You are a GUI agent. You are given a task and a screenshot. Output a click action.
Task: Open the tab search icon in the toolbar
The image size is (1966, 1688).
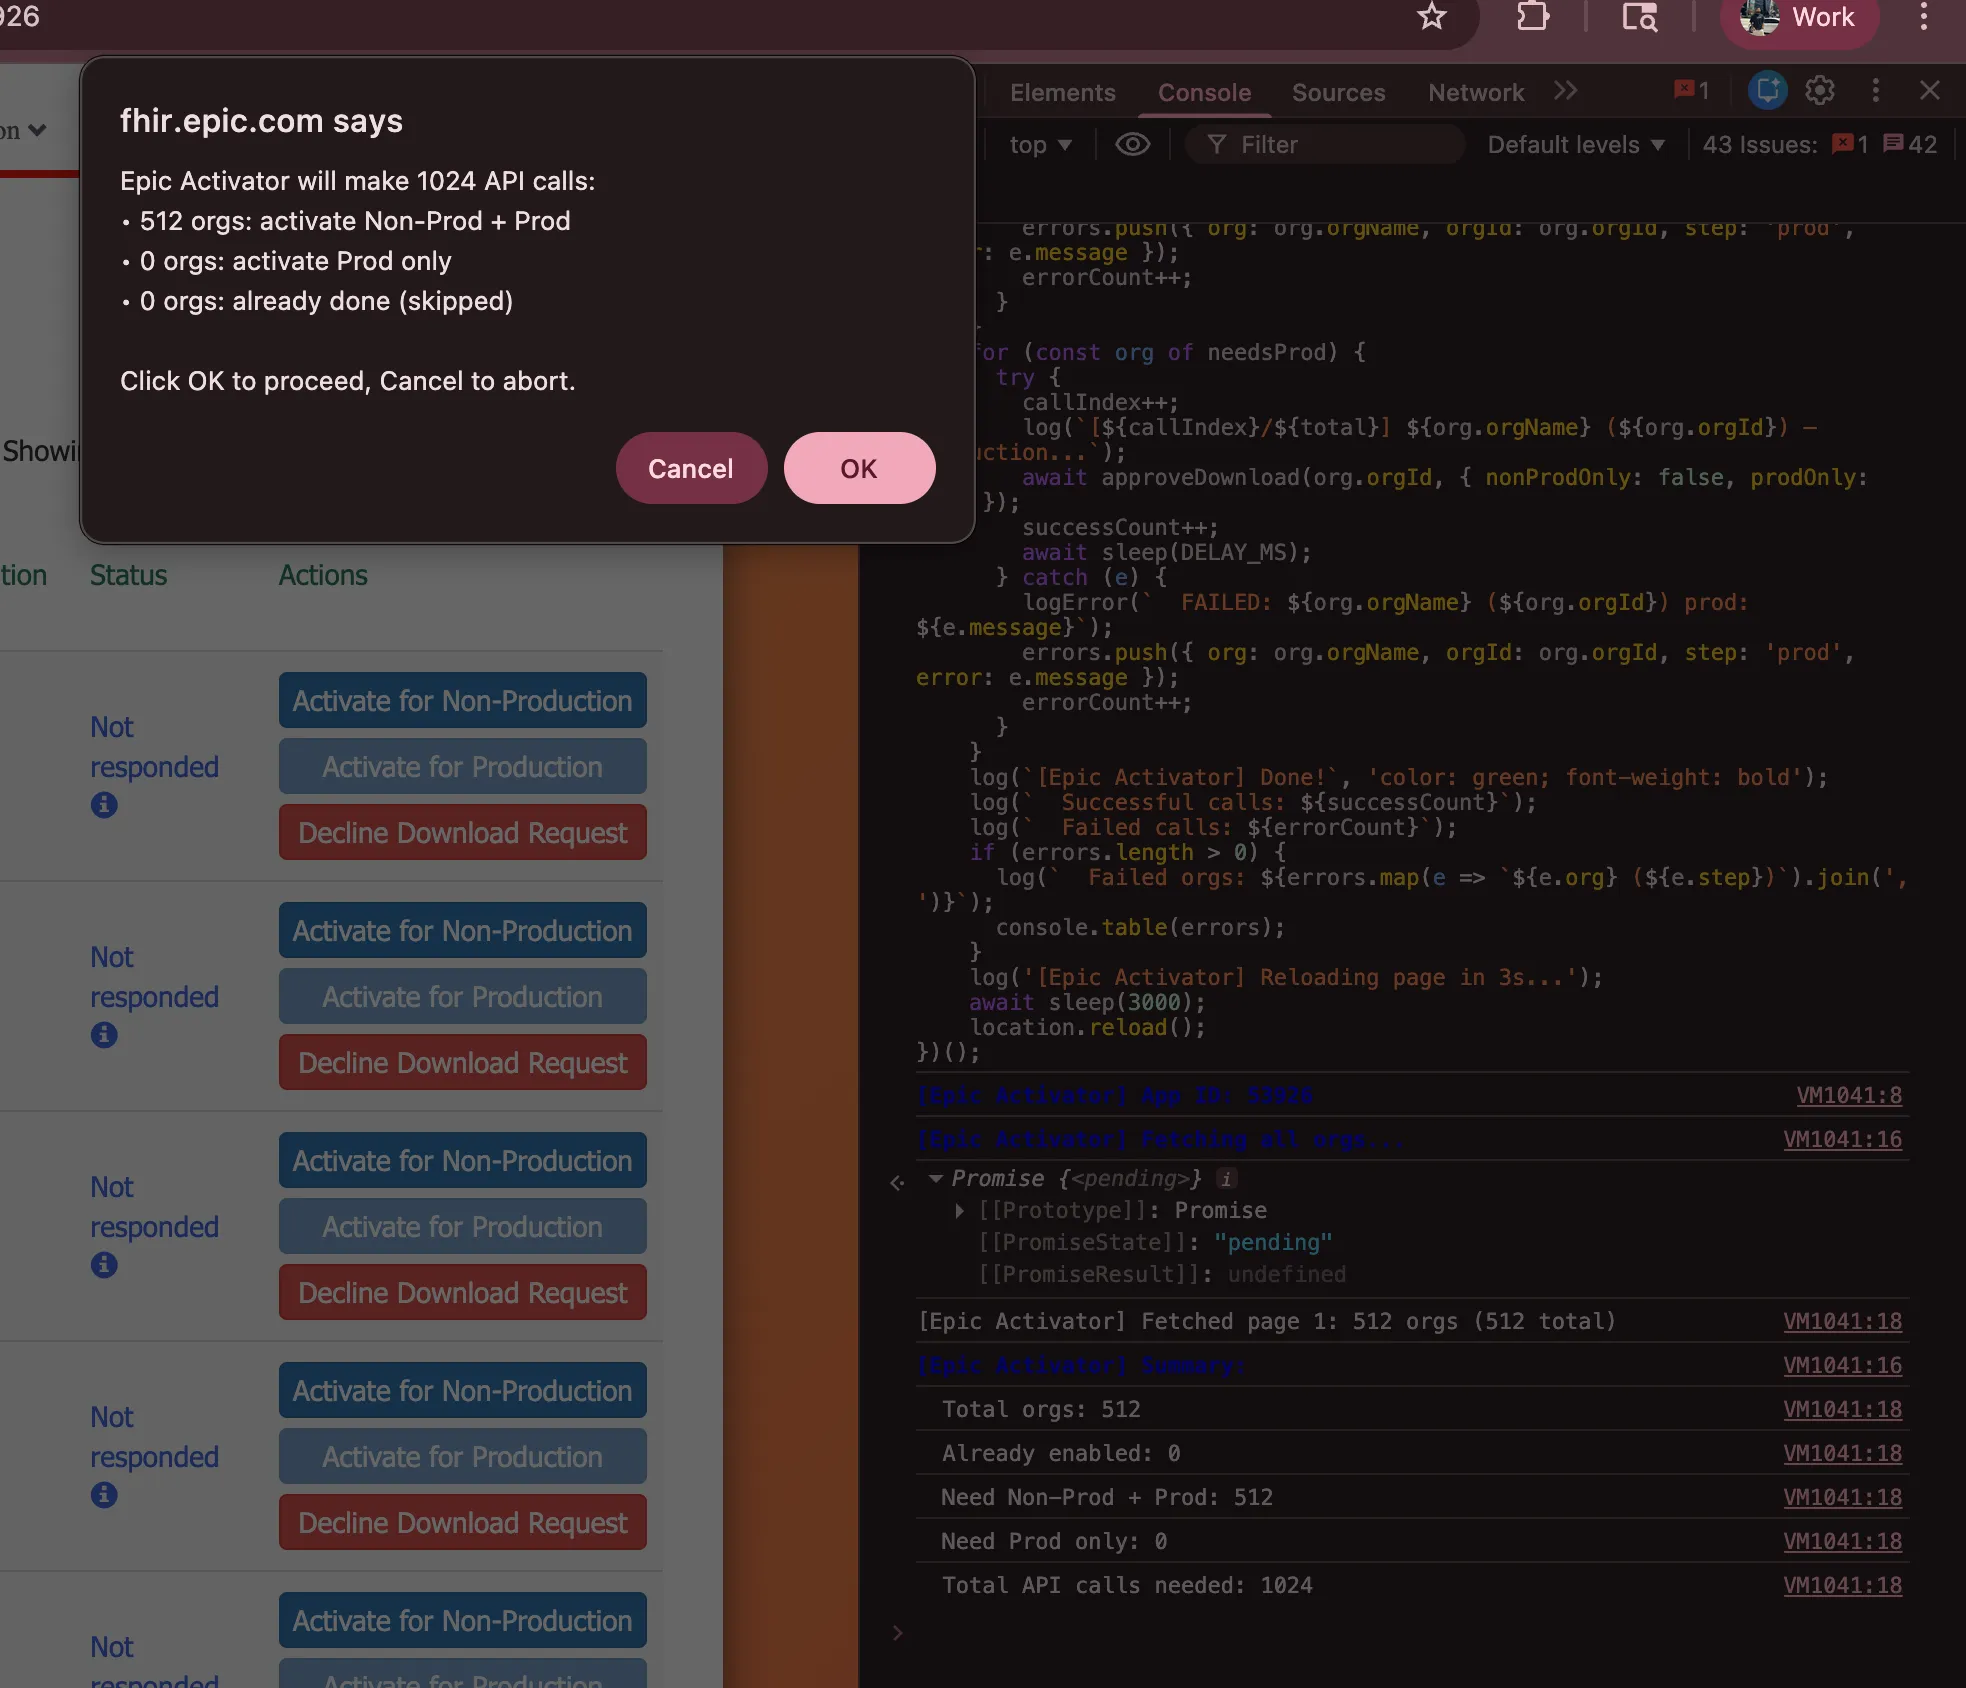pyautogui.click(x=1639, y=17)
